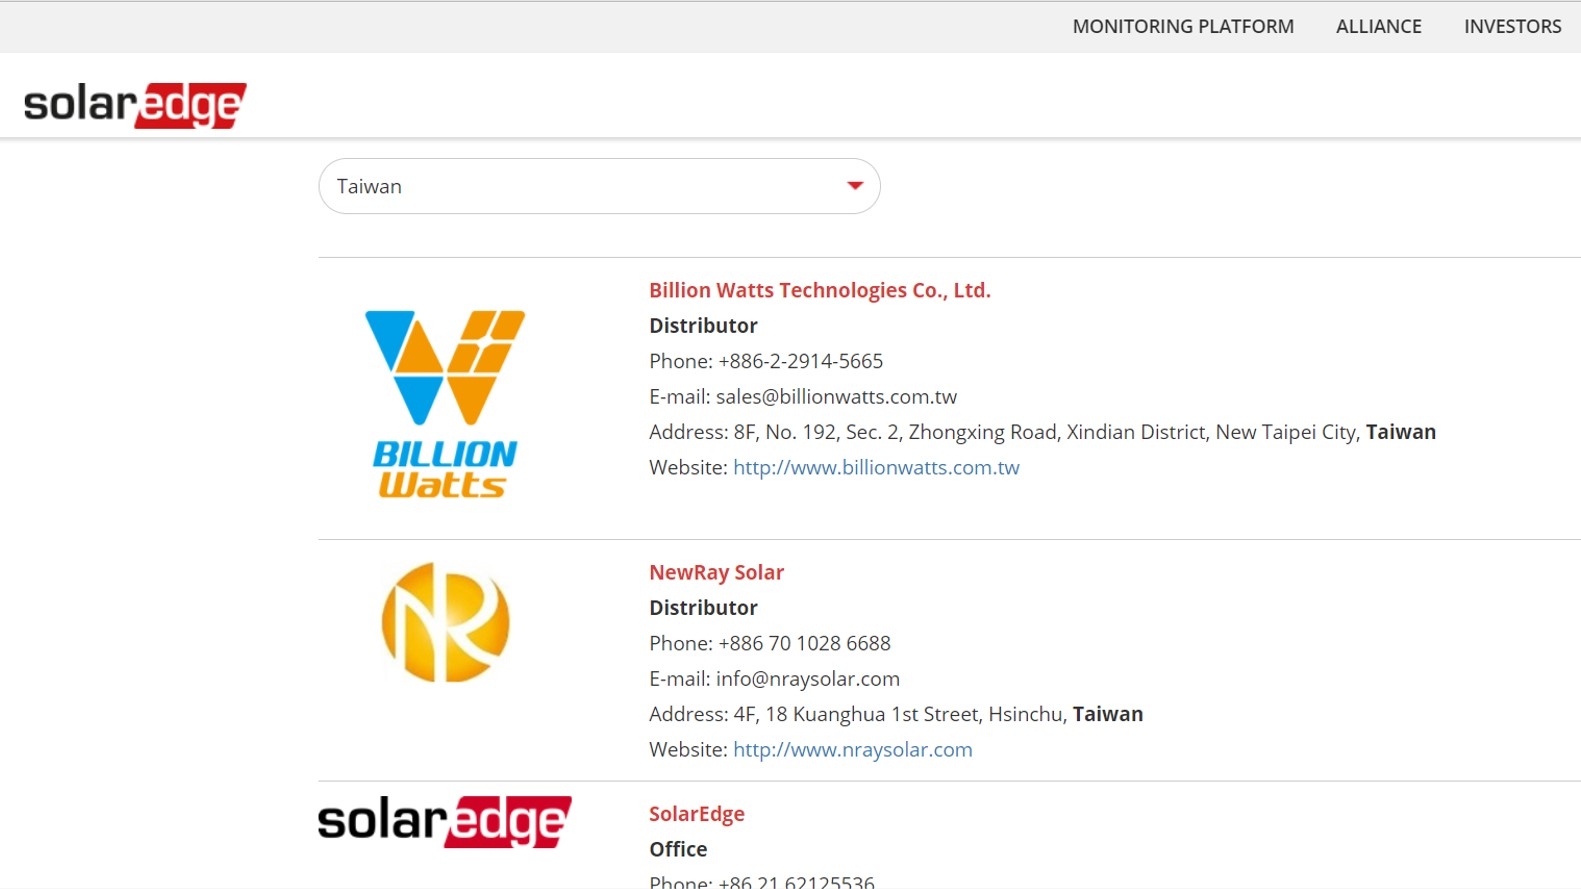Click the Office label under SolarEdge
The image size is (1581, 889).
tap(678, 849)
